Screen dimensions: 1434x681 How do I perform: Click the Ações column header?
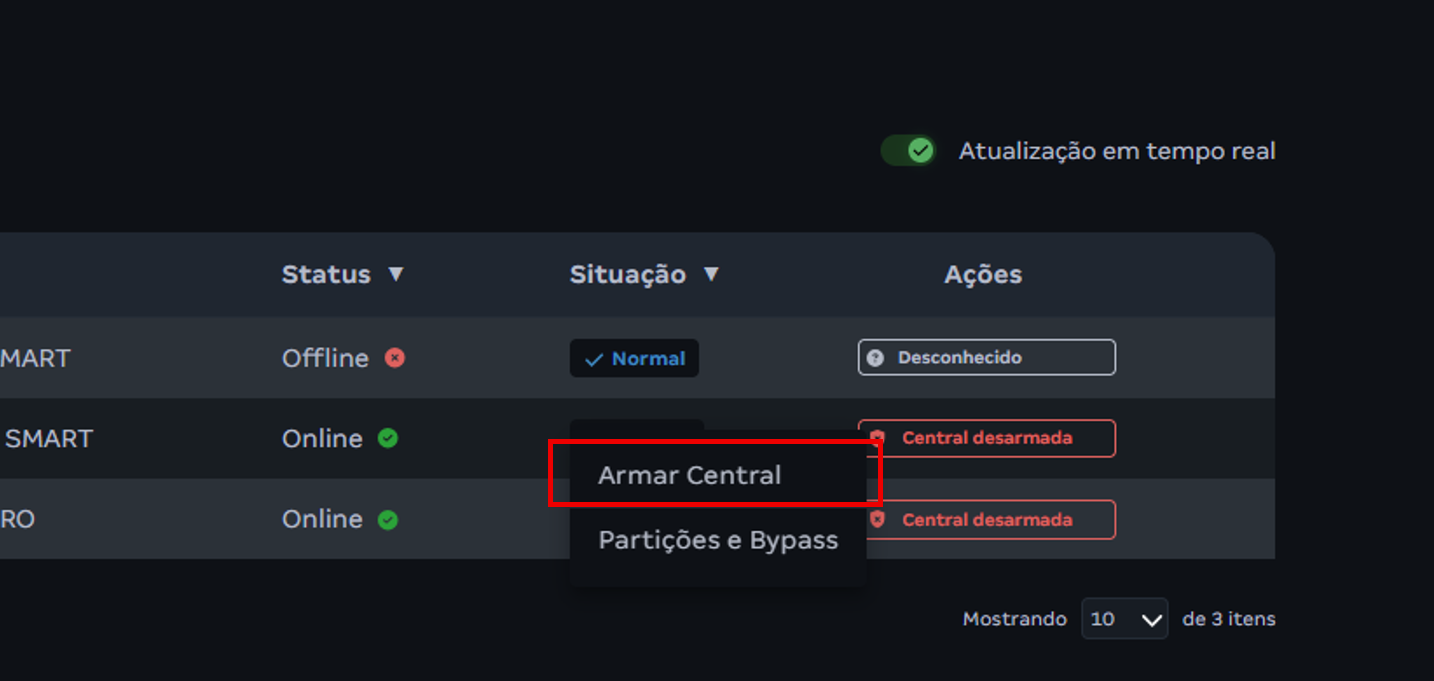pyautogui.click(x=983, y=274)
